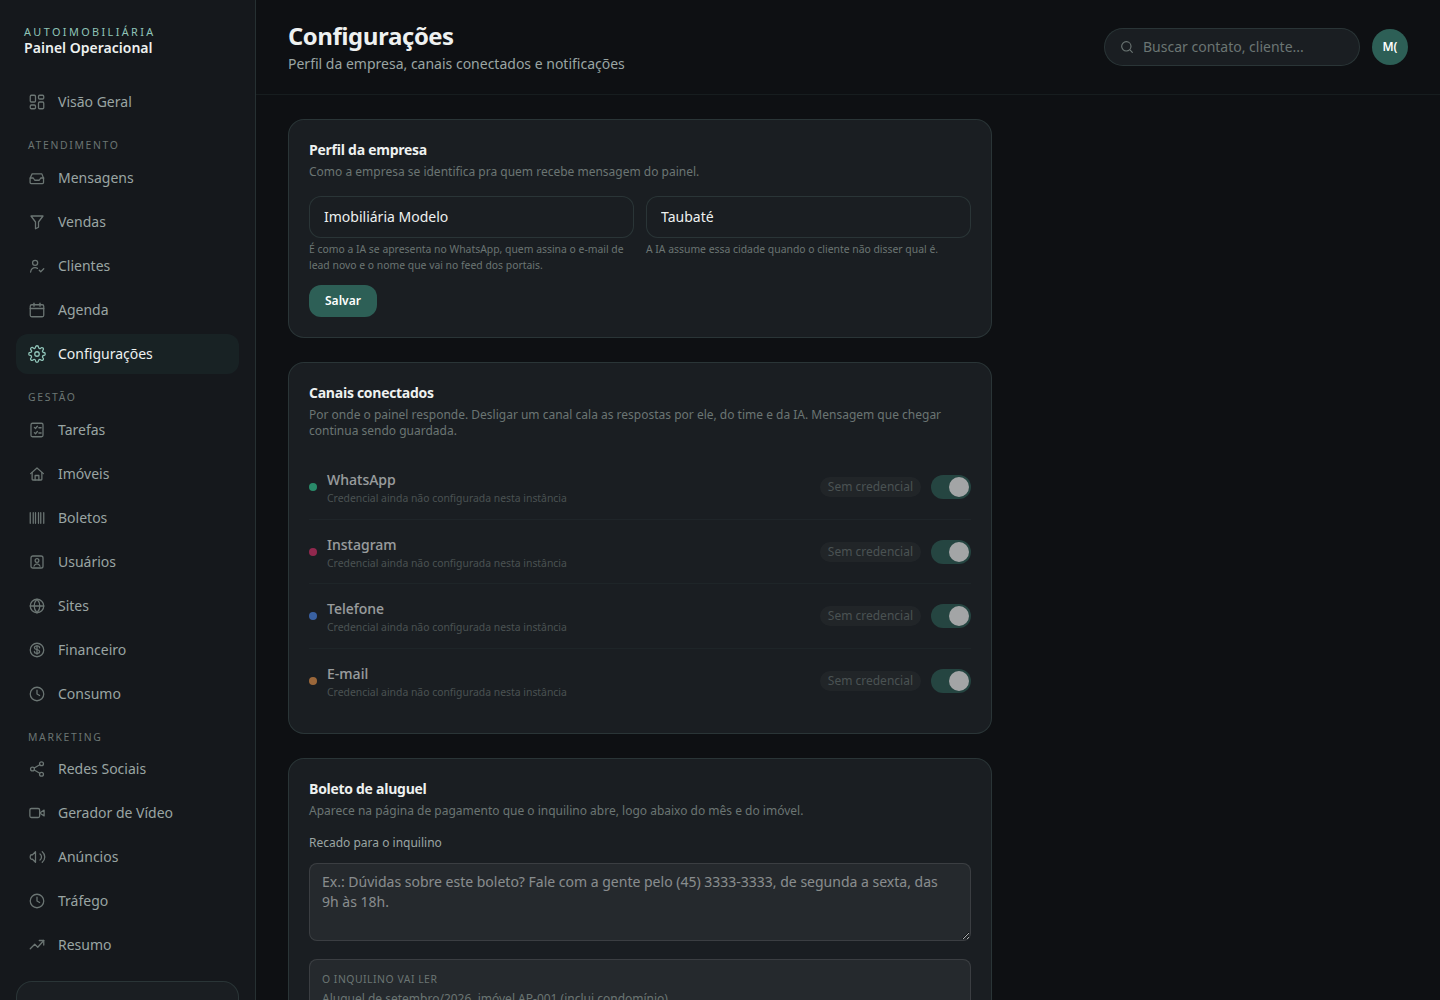The height and width of the screenshot is (1000, 1440).
Task: Click the Painel Operacional title
Action: [x=88, y=48]
